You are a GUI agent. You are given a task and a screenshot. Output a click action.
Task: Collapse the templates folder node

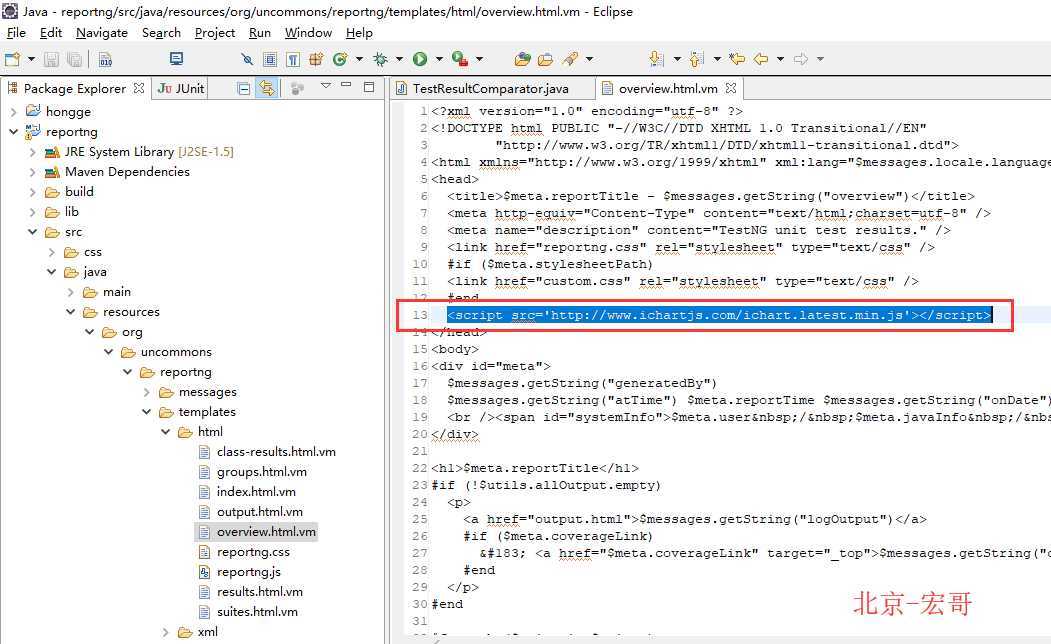coord(147,412)
